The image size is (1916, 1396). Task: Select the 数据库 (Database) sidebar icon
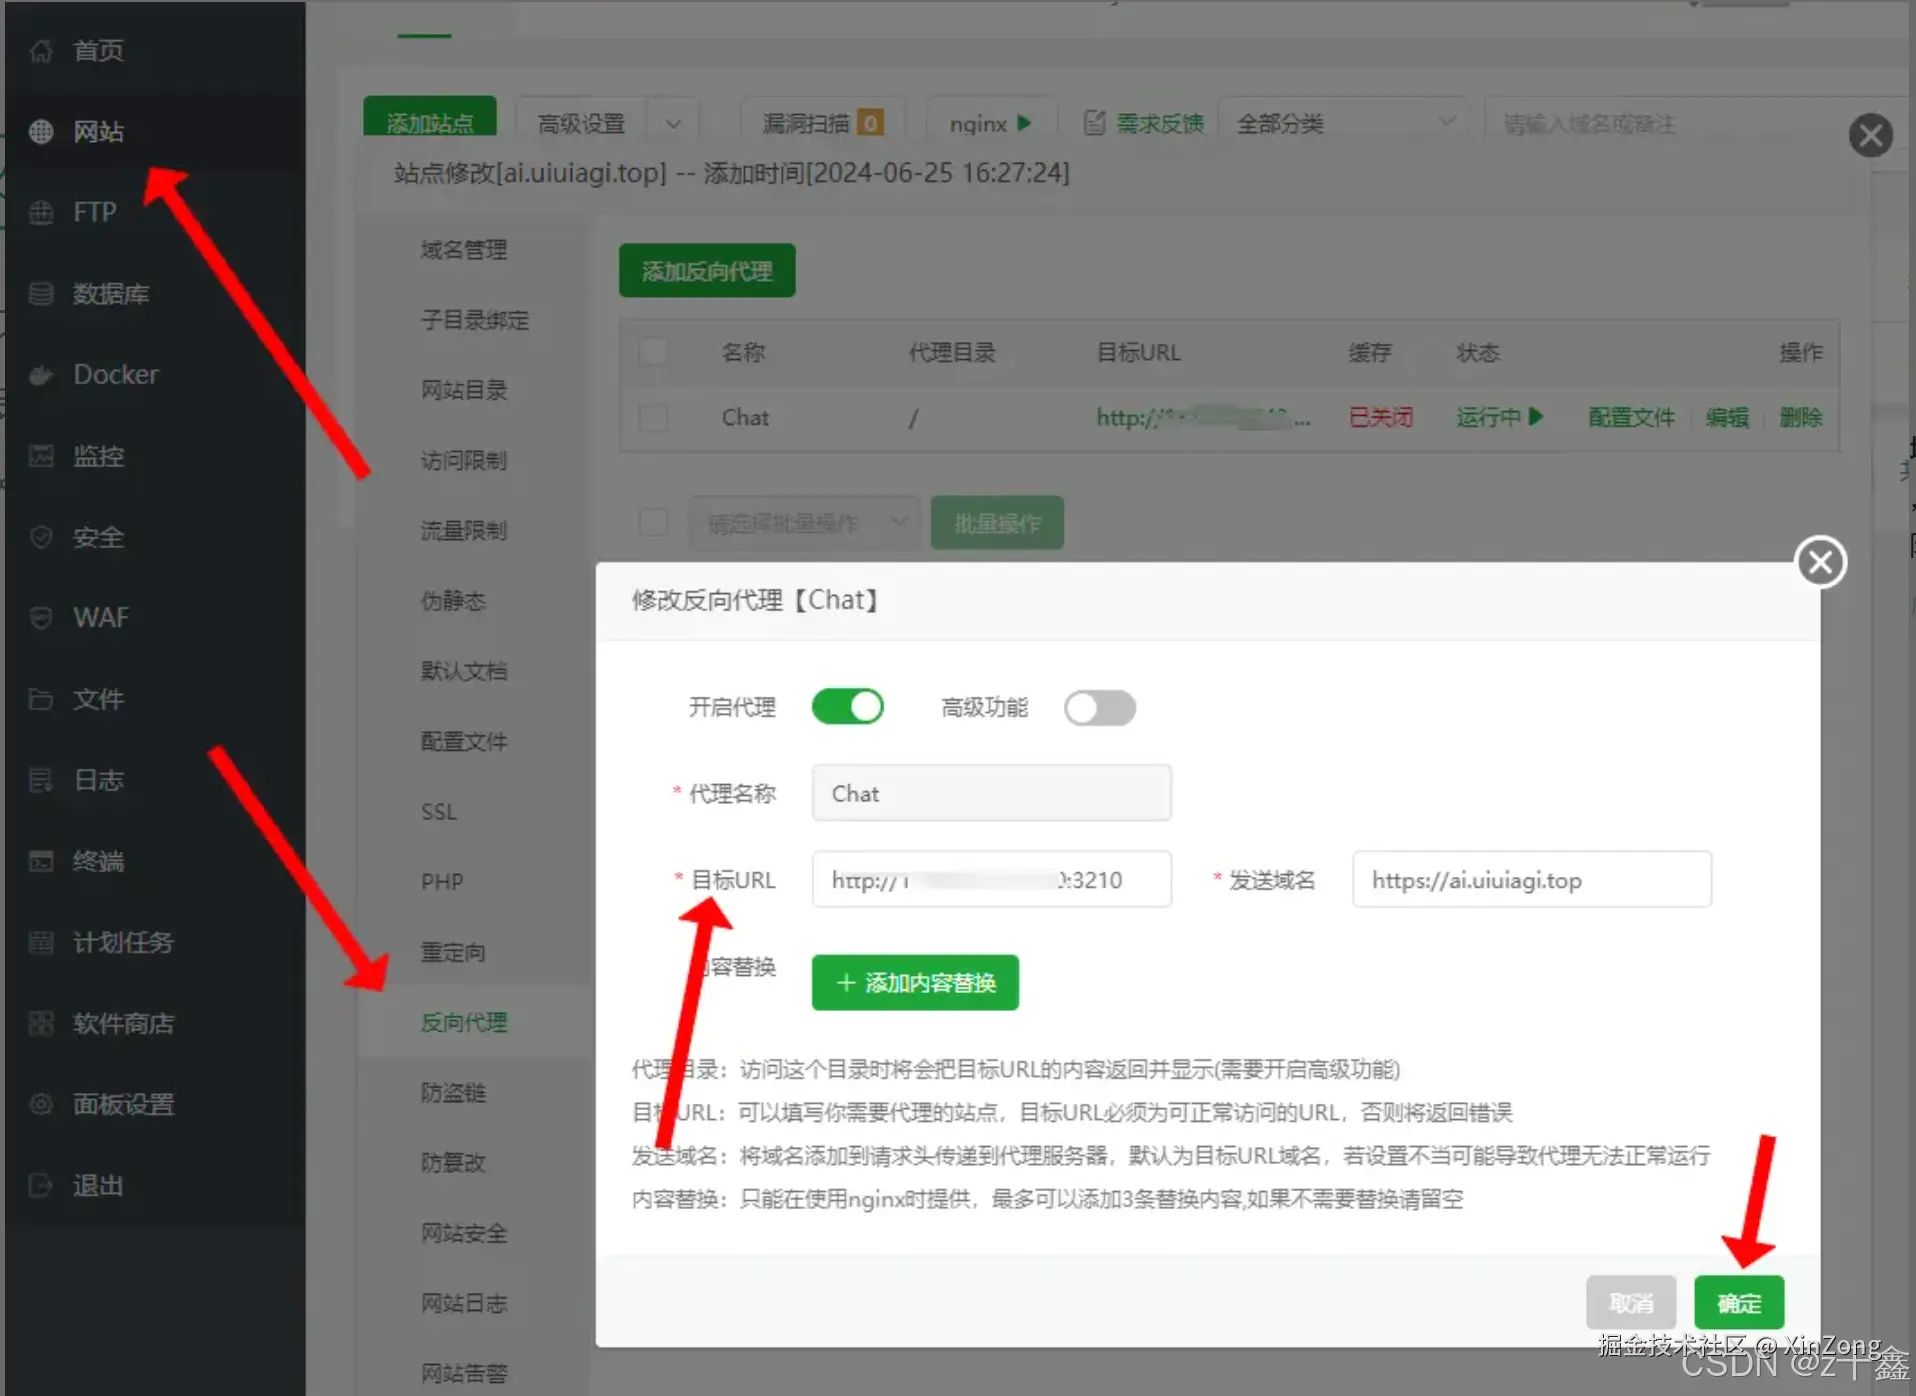111,293
